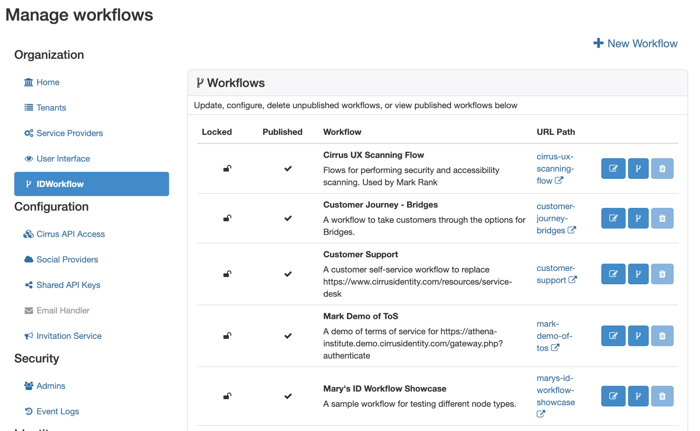Open Event Logs under Security
Viewport: 700px width, 431px height.
click(57, 411)
